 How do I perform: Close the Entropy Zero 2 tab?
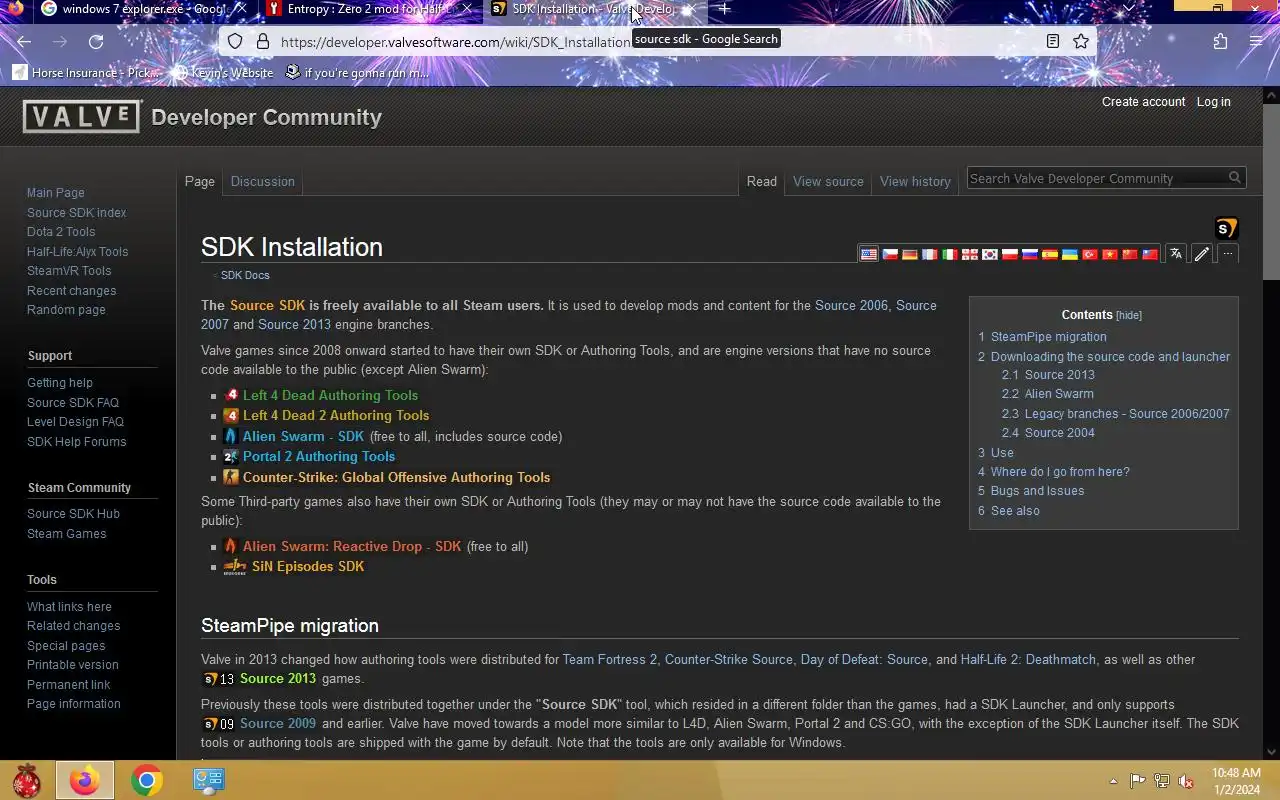pyautogui.click(x=466, y=9)
